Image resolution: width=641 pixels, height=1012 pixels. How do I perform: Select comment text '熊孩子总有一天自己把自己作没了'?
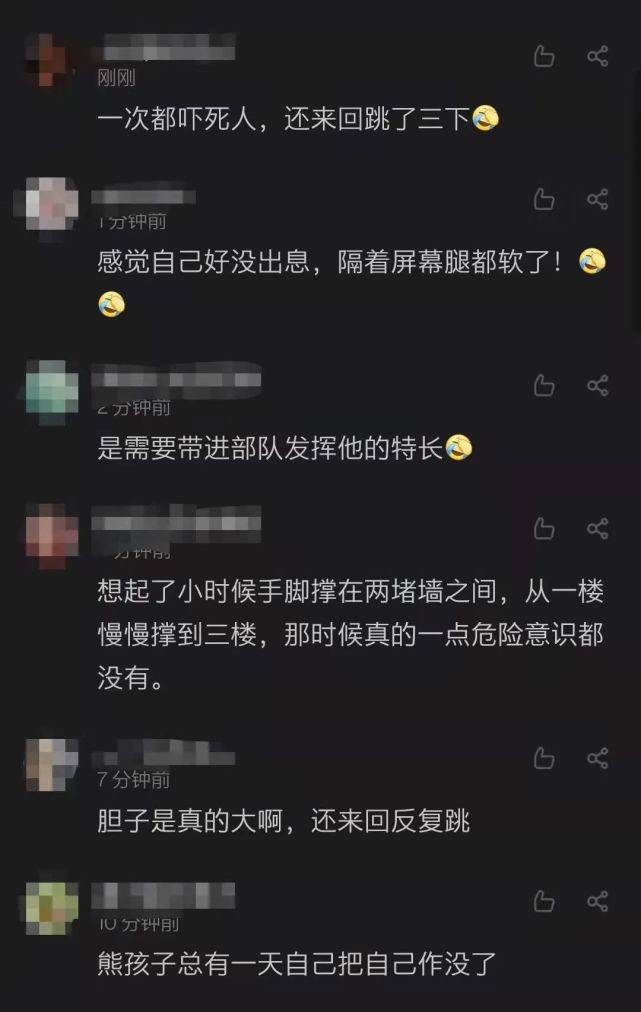297,964
